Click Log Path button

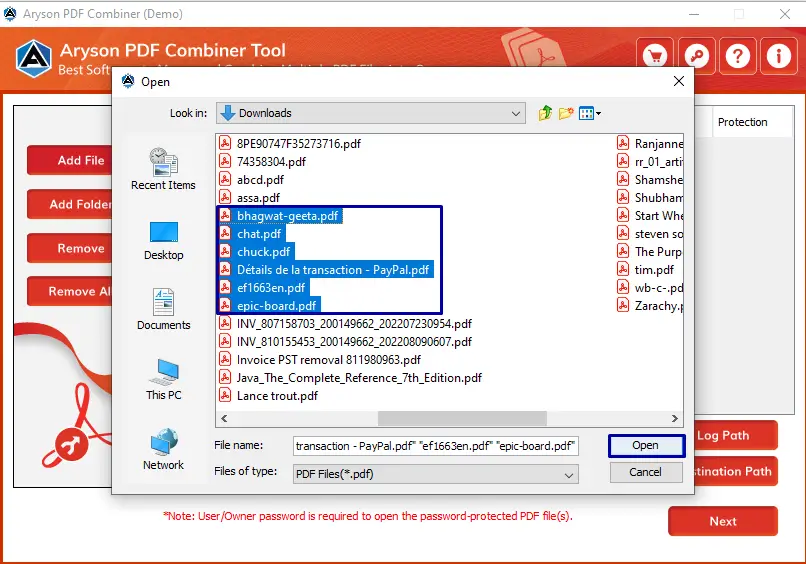point(736,435)
